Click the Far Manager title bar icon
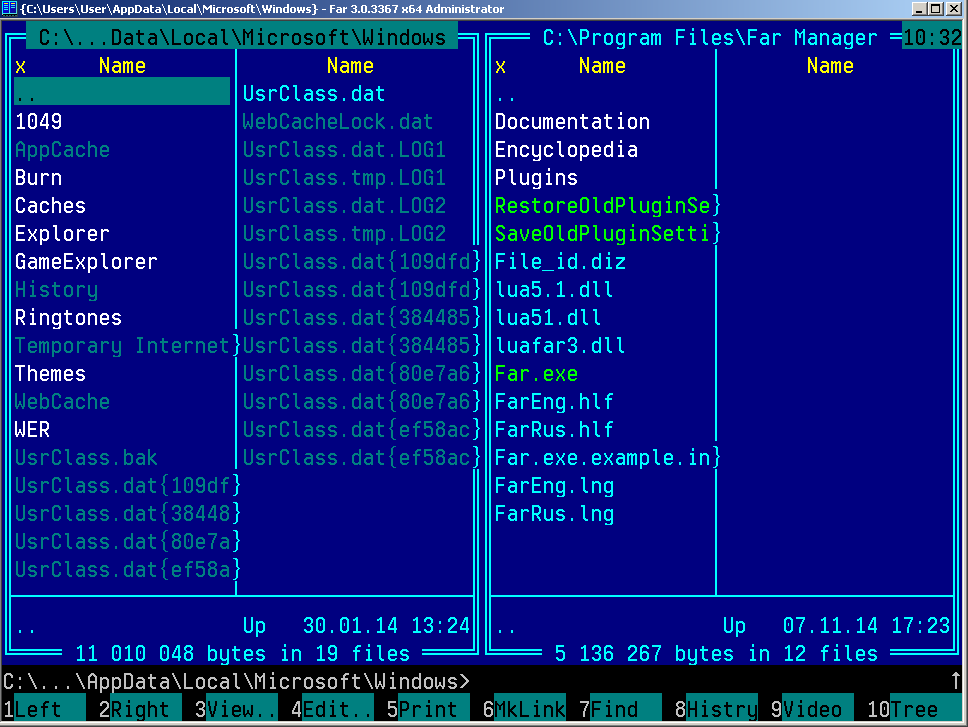Screen dimensions: 968x727 tap(9, 9)
